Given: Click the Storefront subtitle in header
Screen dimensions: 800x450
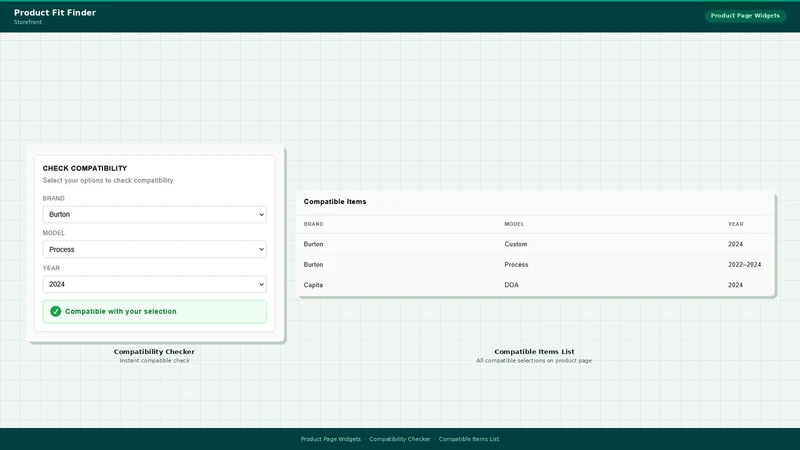Looking at the screenshot, I should coord(28,22).
